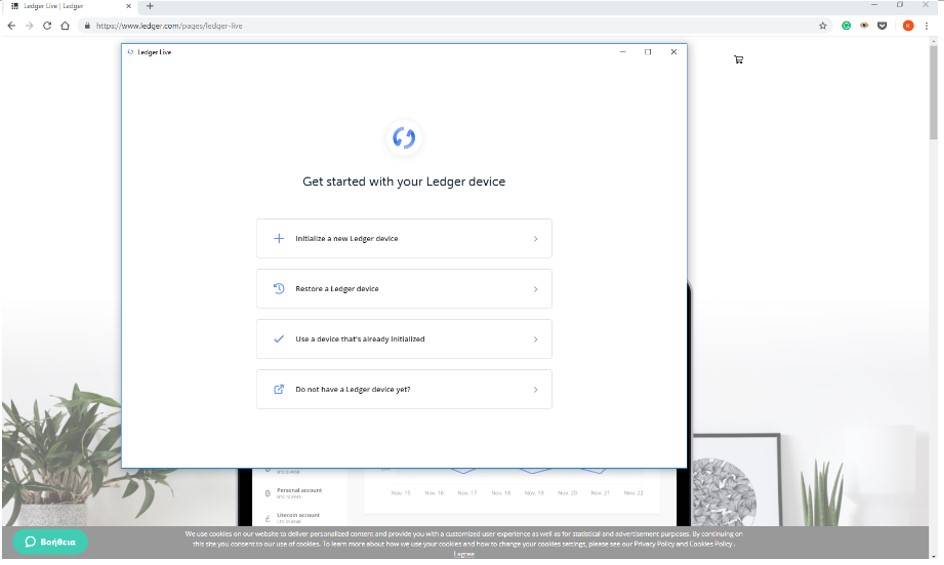Open the browser home page
The width and height of the screenshot is (944, 565).
pyautogui.click(x=65, y=26)
